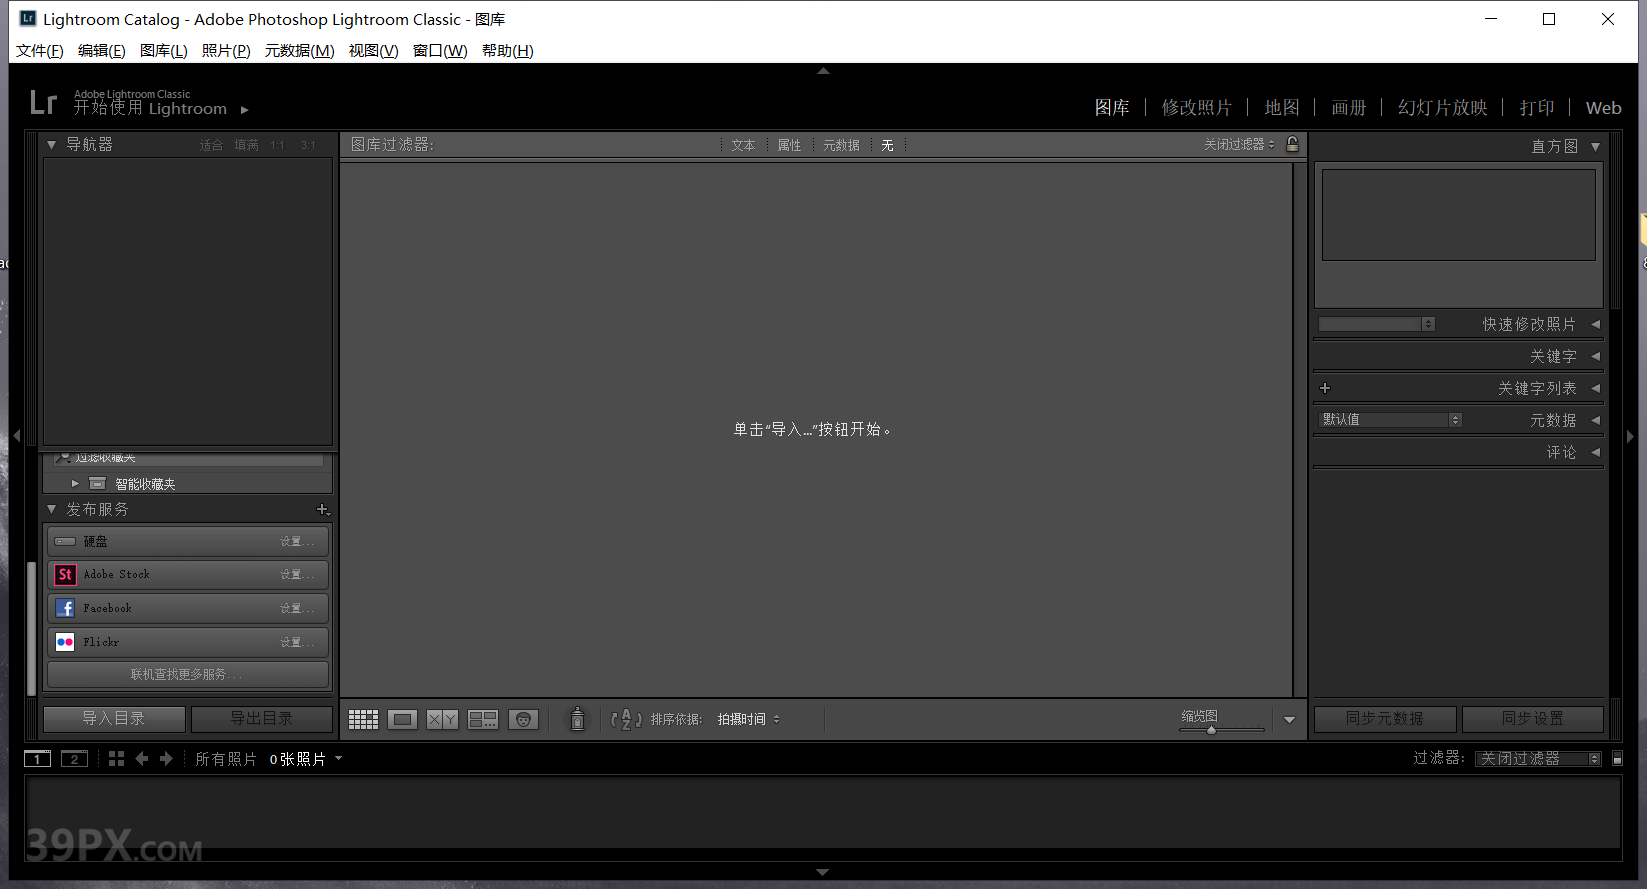Switch to the 幻灯片放映 module

[1442, 107]
